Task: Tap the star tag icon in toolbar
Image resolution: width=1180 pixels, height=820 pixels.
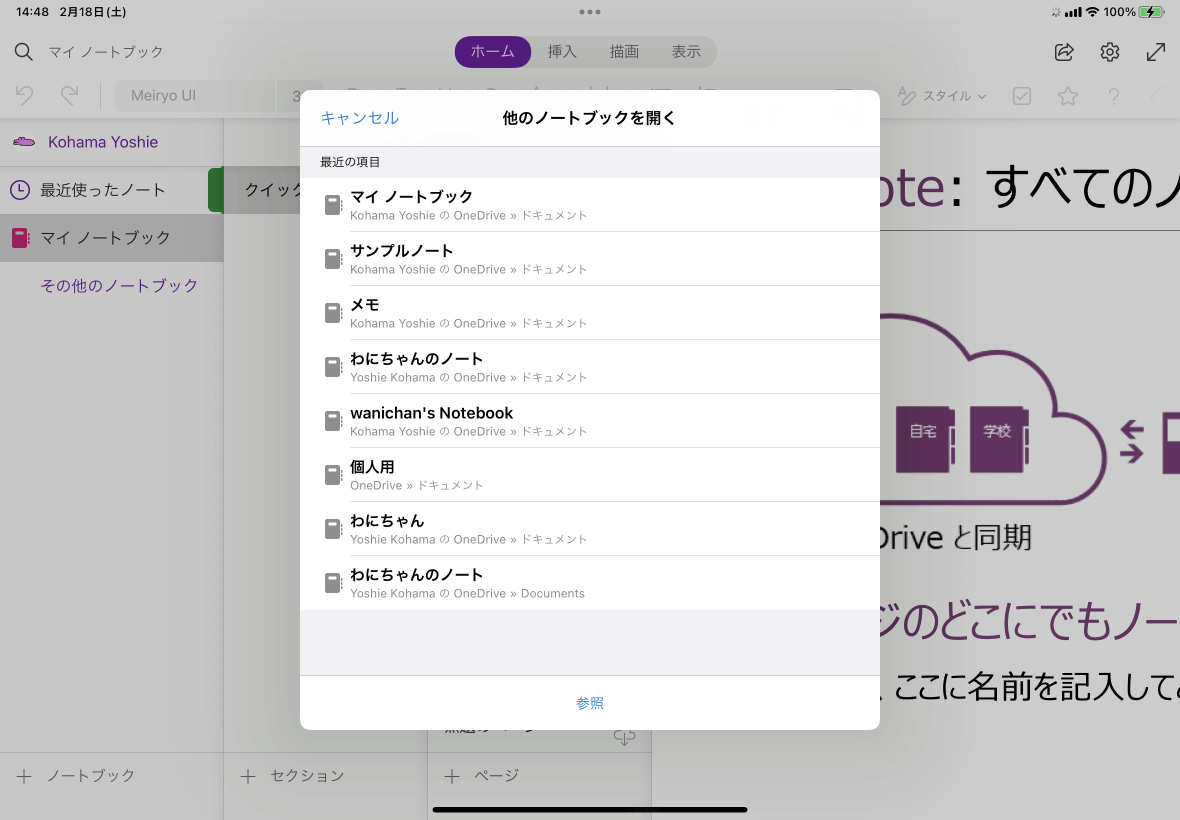Action: click(x=1068, y=96)
